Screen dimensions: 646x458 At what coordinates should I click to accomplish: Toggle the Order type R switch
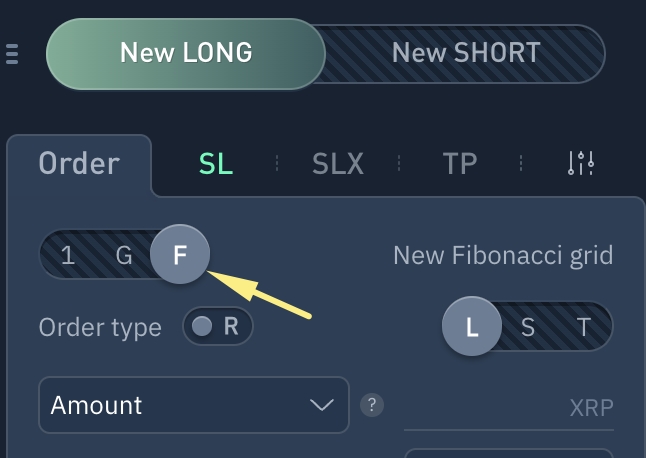[x=218, y=326]
